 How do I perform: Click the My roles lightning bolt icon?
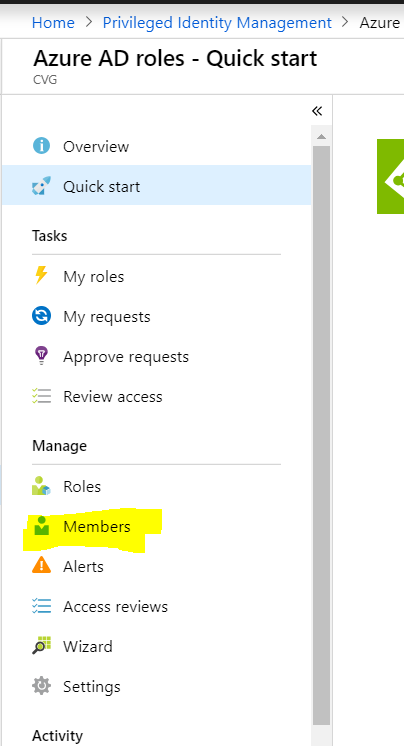(x=41, y=275)
